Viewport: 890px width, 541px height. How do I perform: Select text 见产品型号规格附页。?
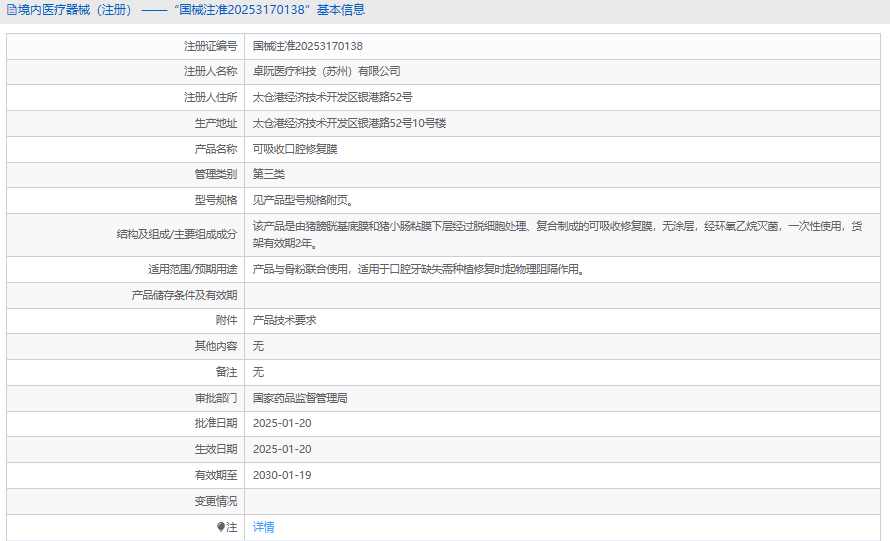point(305,200)
